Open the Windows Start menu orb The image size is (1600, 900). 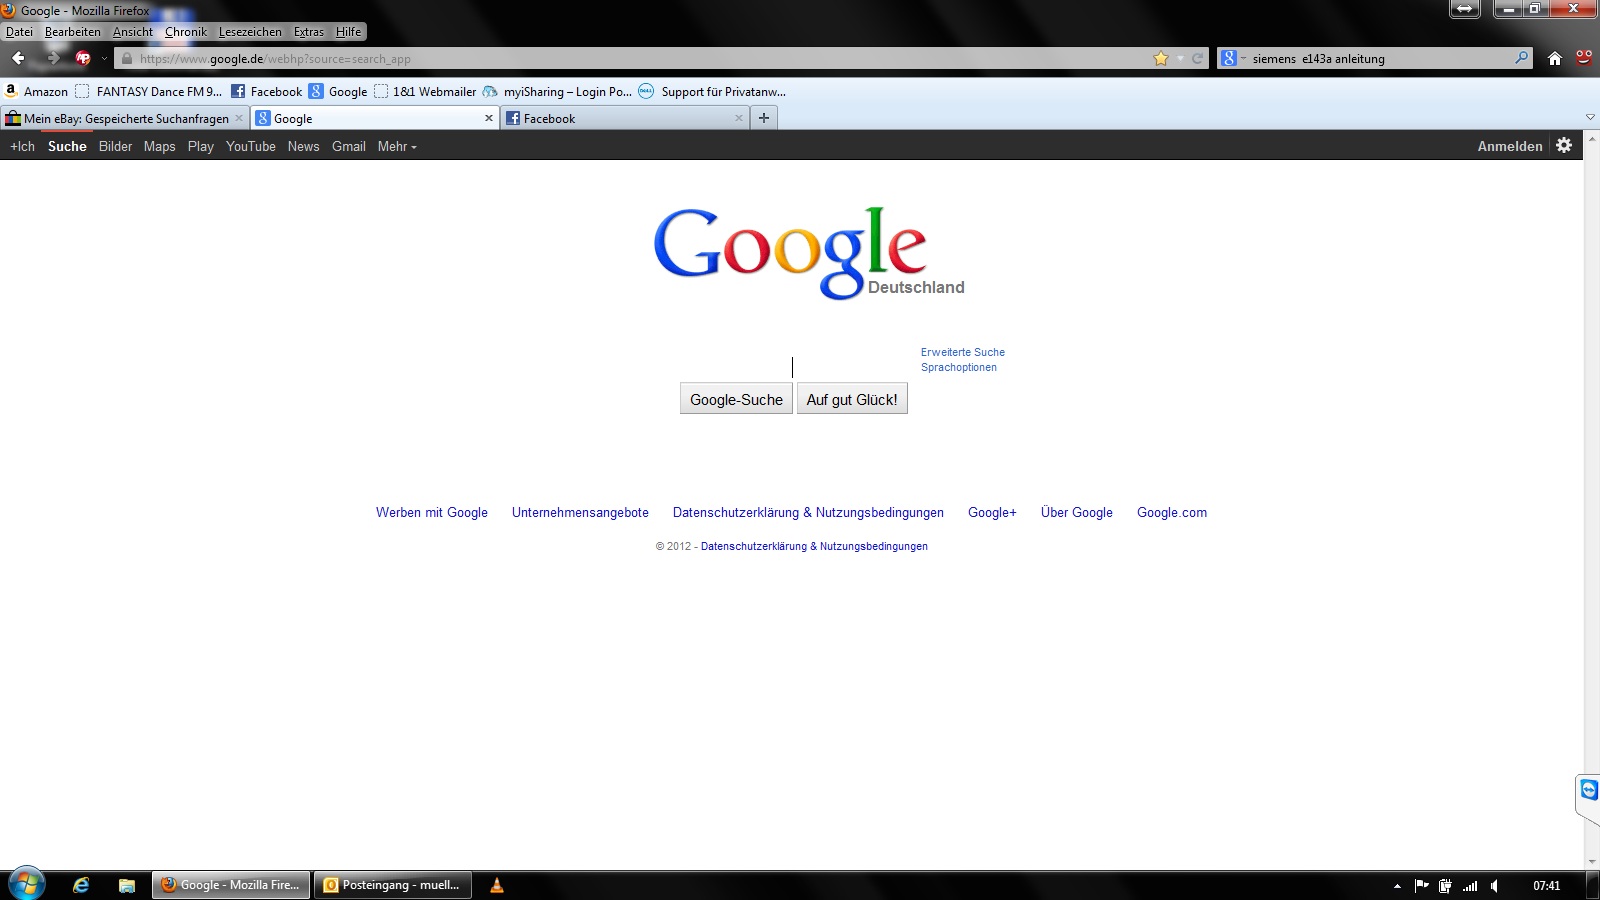pyautogui.click(x=26, y=885)
